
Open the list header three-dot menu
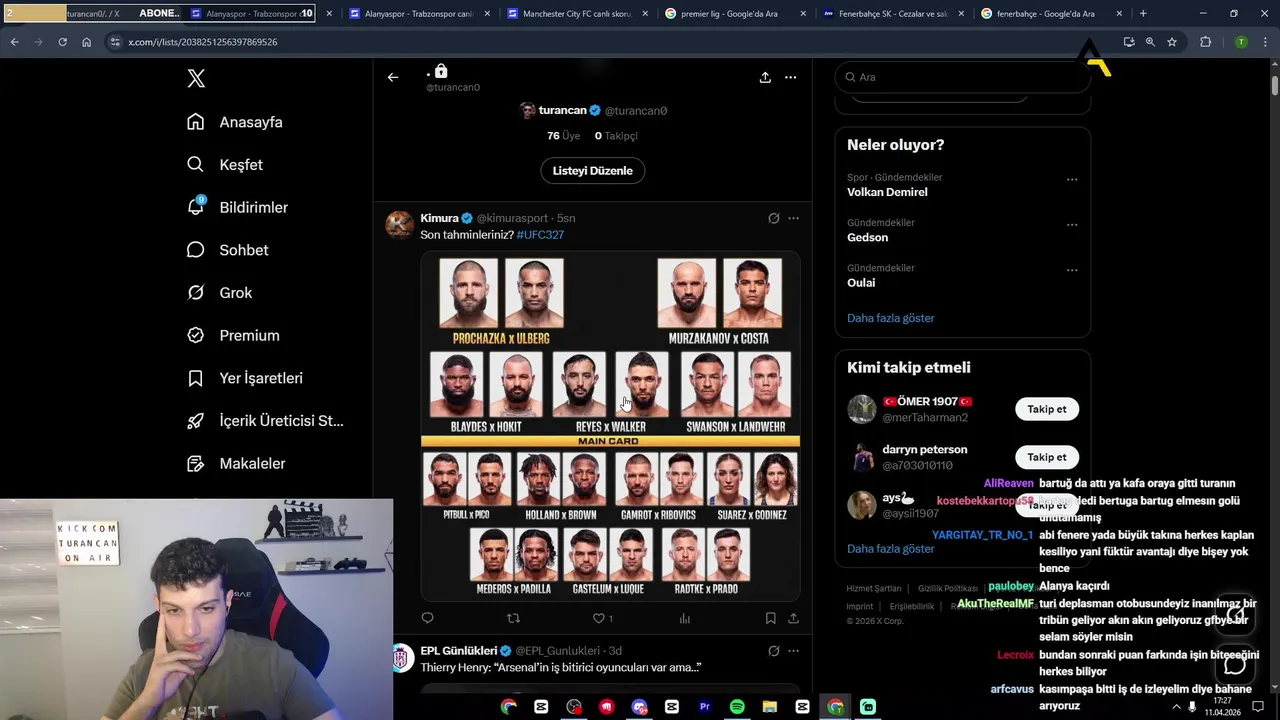pyautogui.click(x=790, y=77)
